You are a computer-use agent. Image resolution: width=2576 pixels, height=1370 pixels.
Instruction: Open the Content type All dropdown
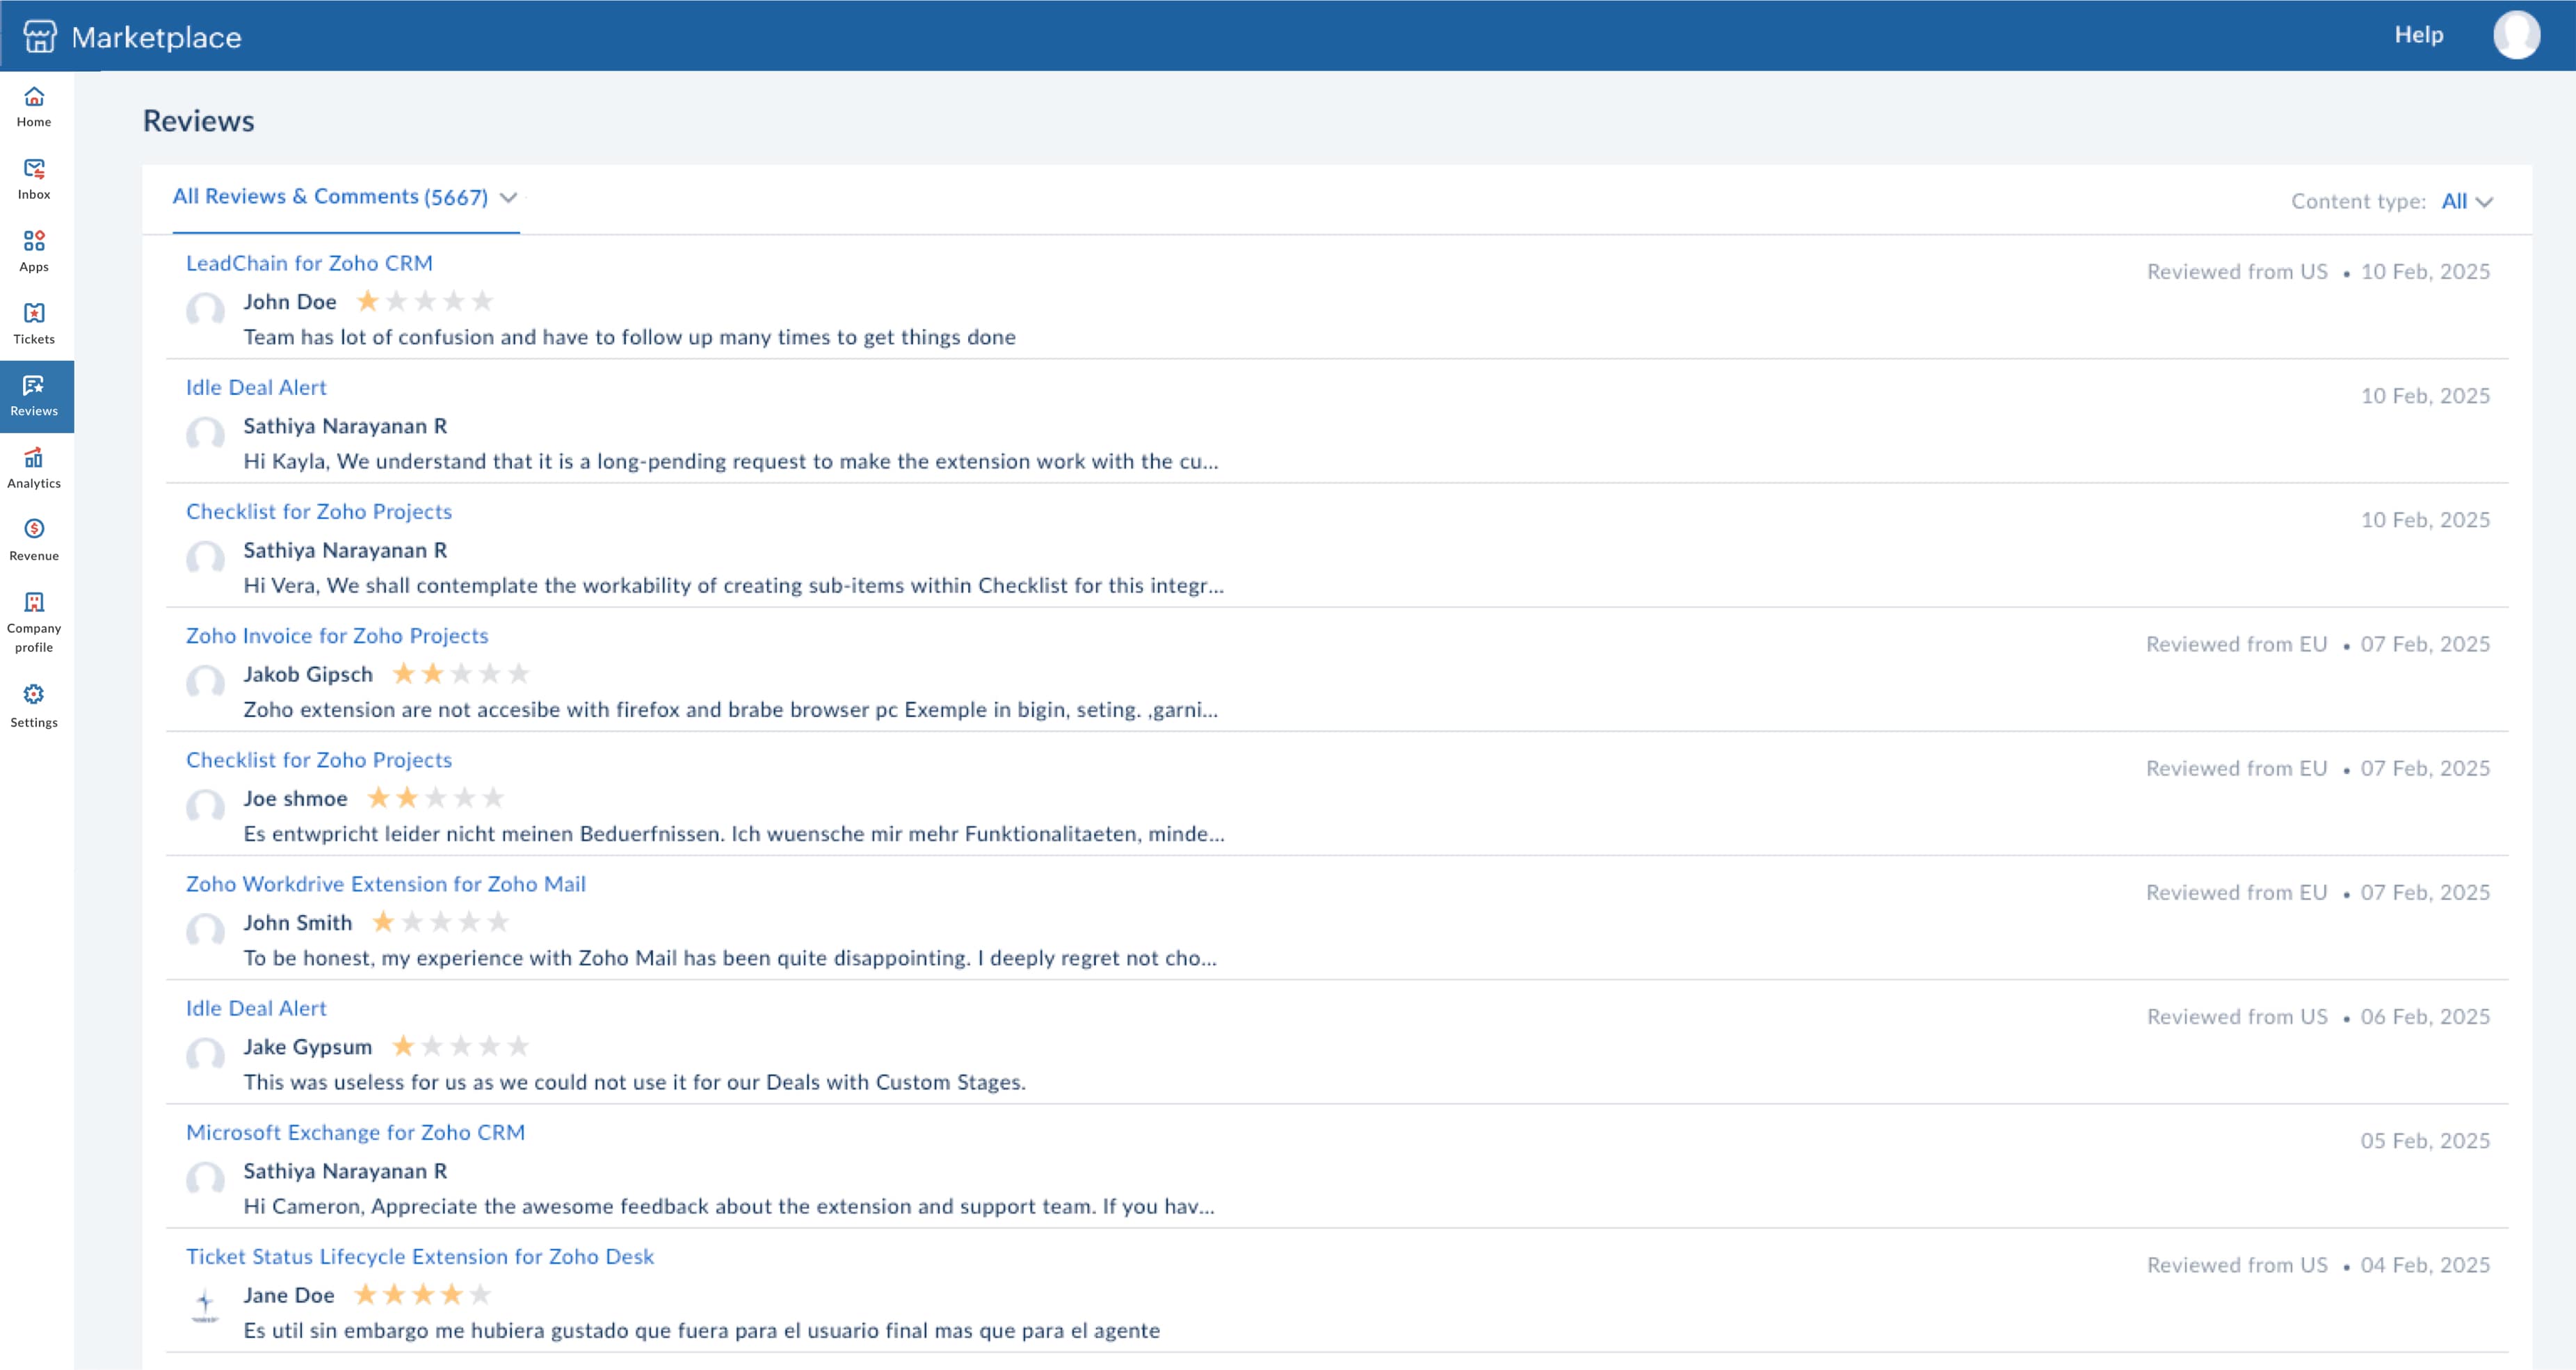pos(2467,202)
